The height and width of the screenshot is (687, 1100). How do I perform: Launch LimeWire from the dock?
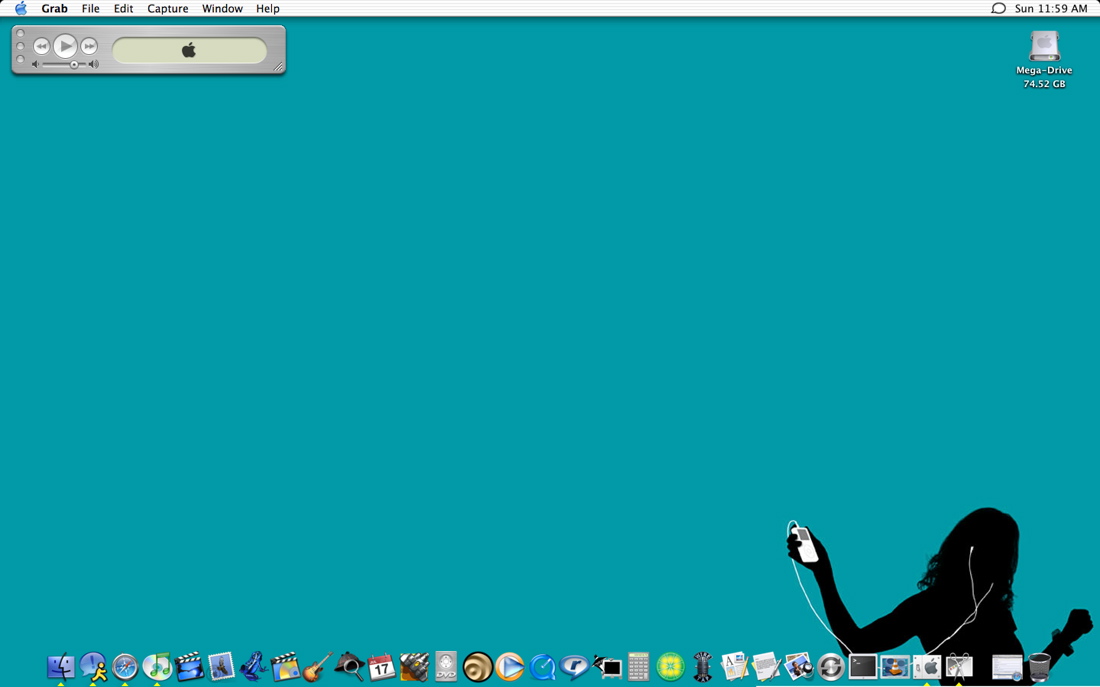[x=671, y=667]
